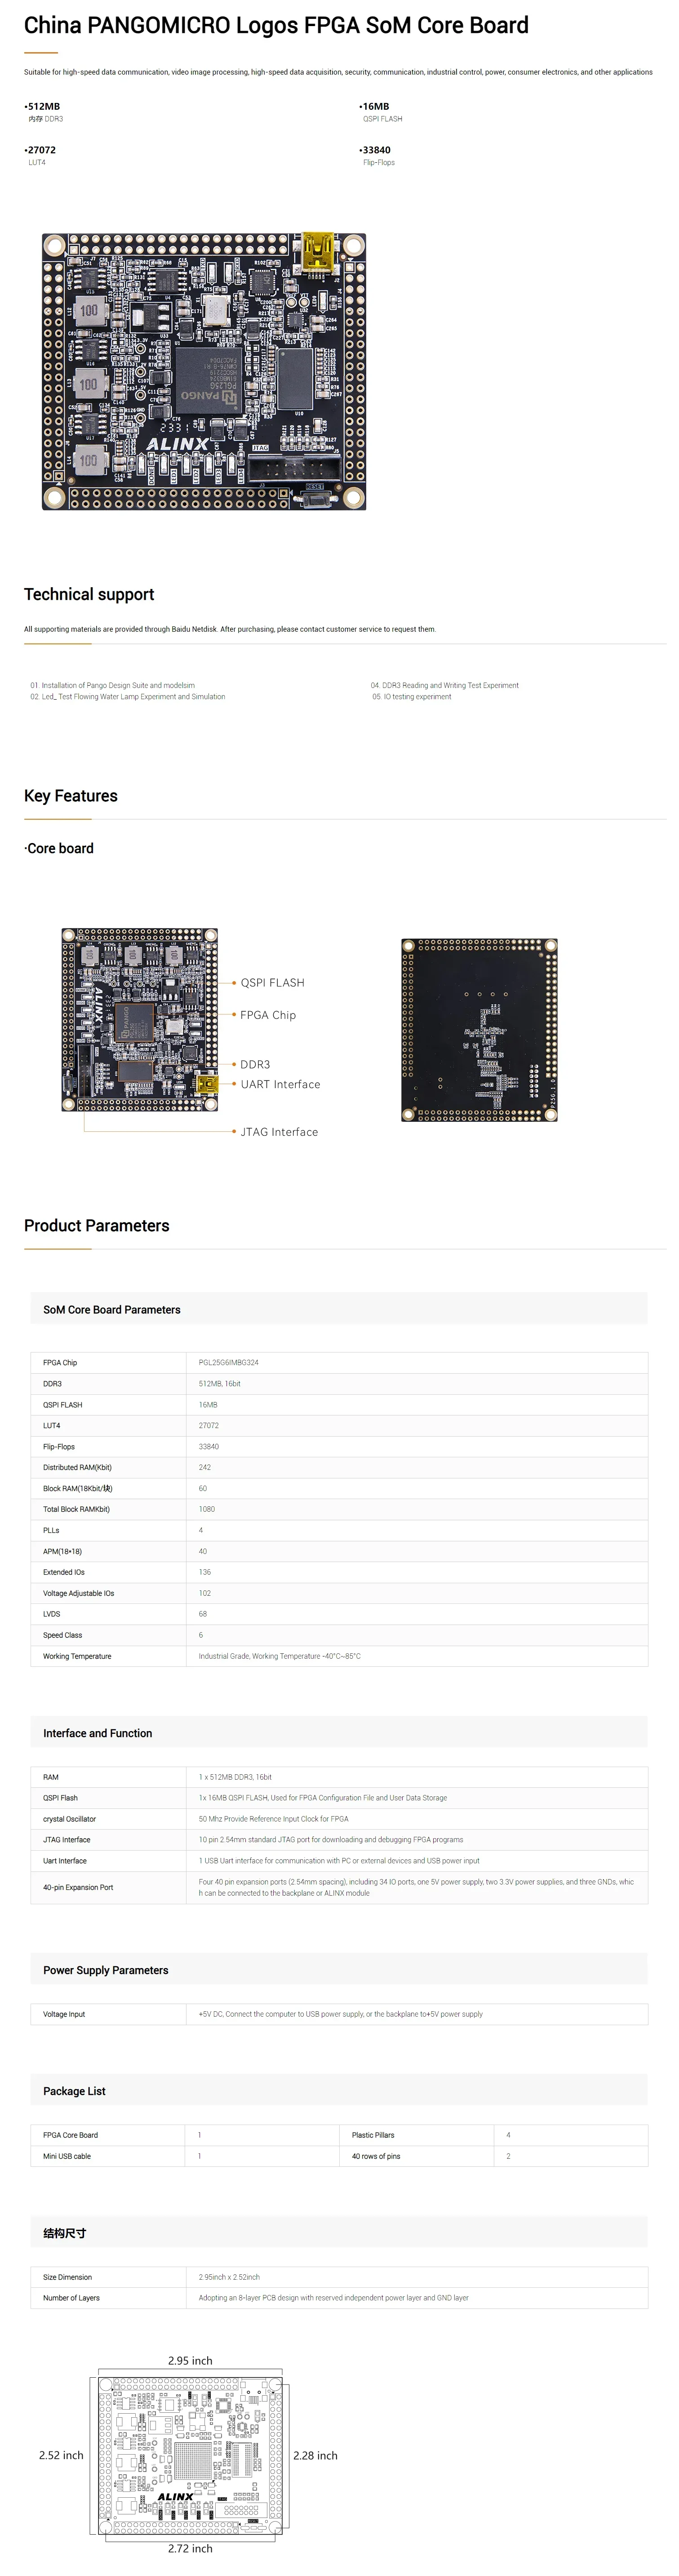Click the Power Supply Parameters section header
The width and height of the screenshot is (679, 2576).
coord(106,1970)
